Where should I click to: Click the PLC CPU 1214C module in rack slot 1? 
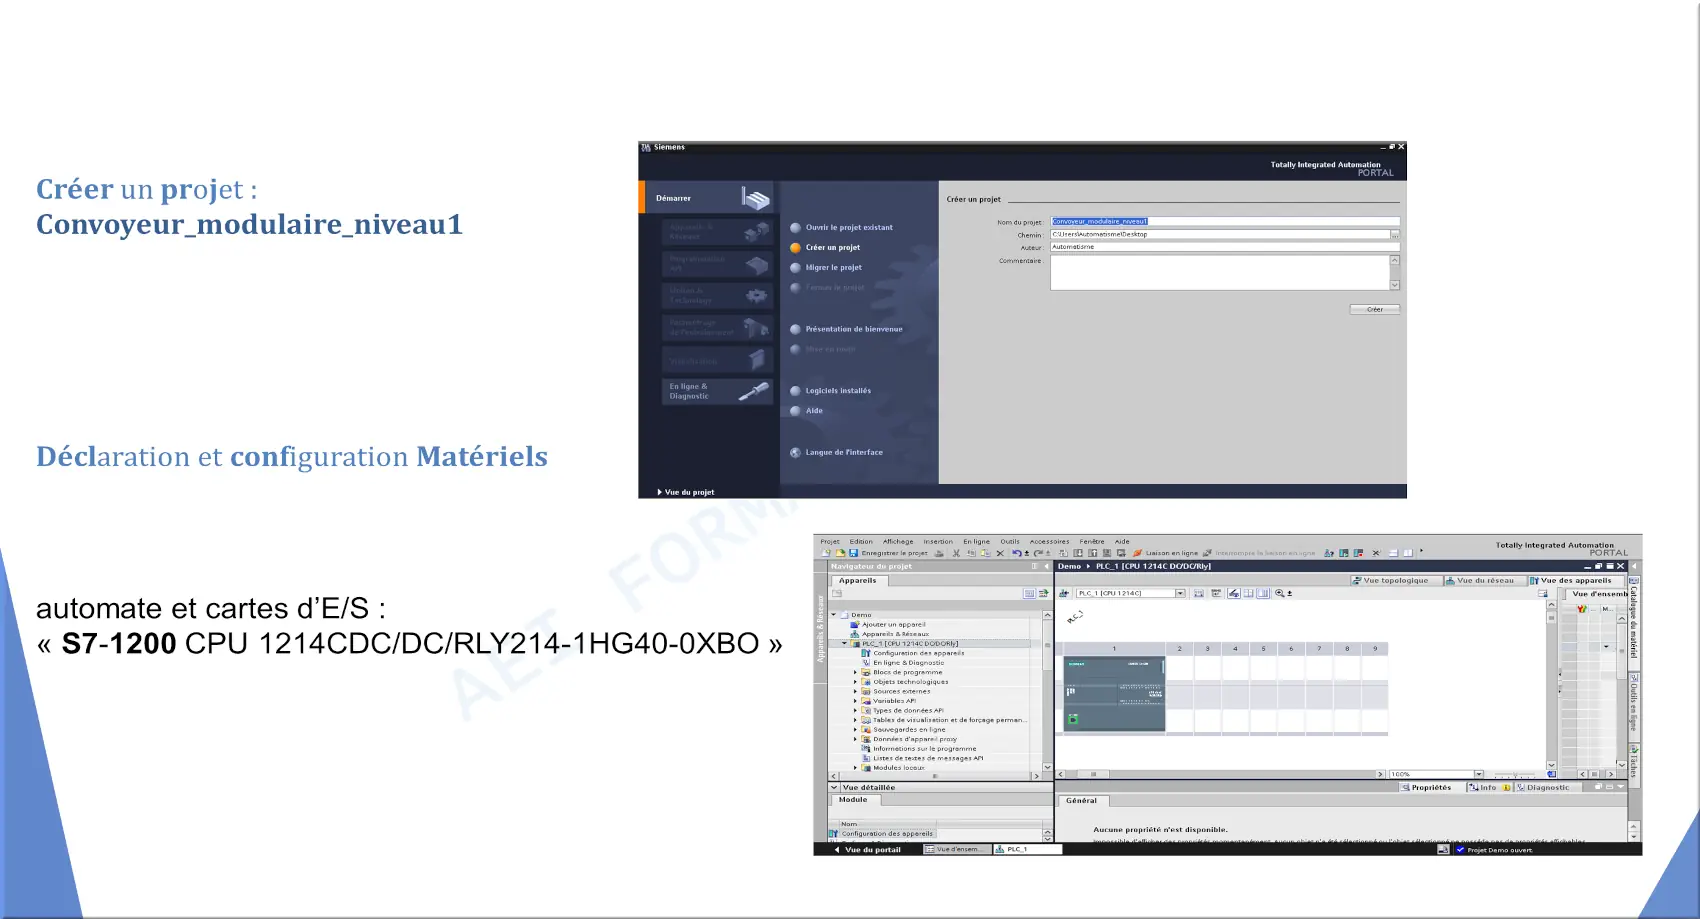[1114, 694]
